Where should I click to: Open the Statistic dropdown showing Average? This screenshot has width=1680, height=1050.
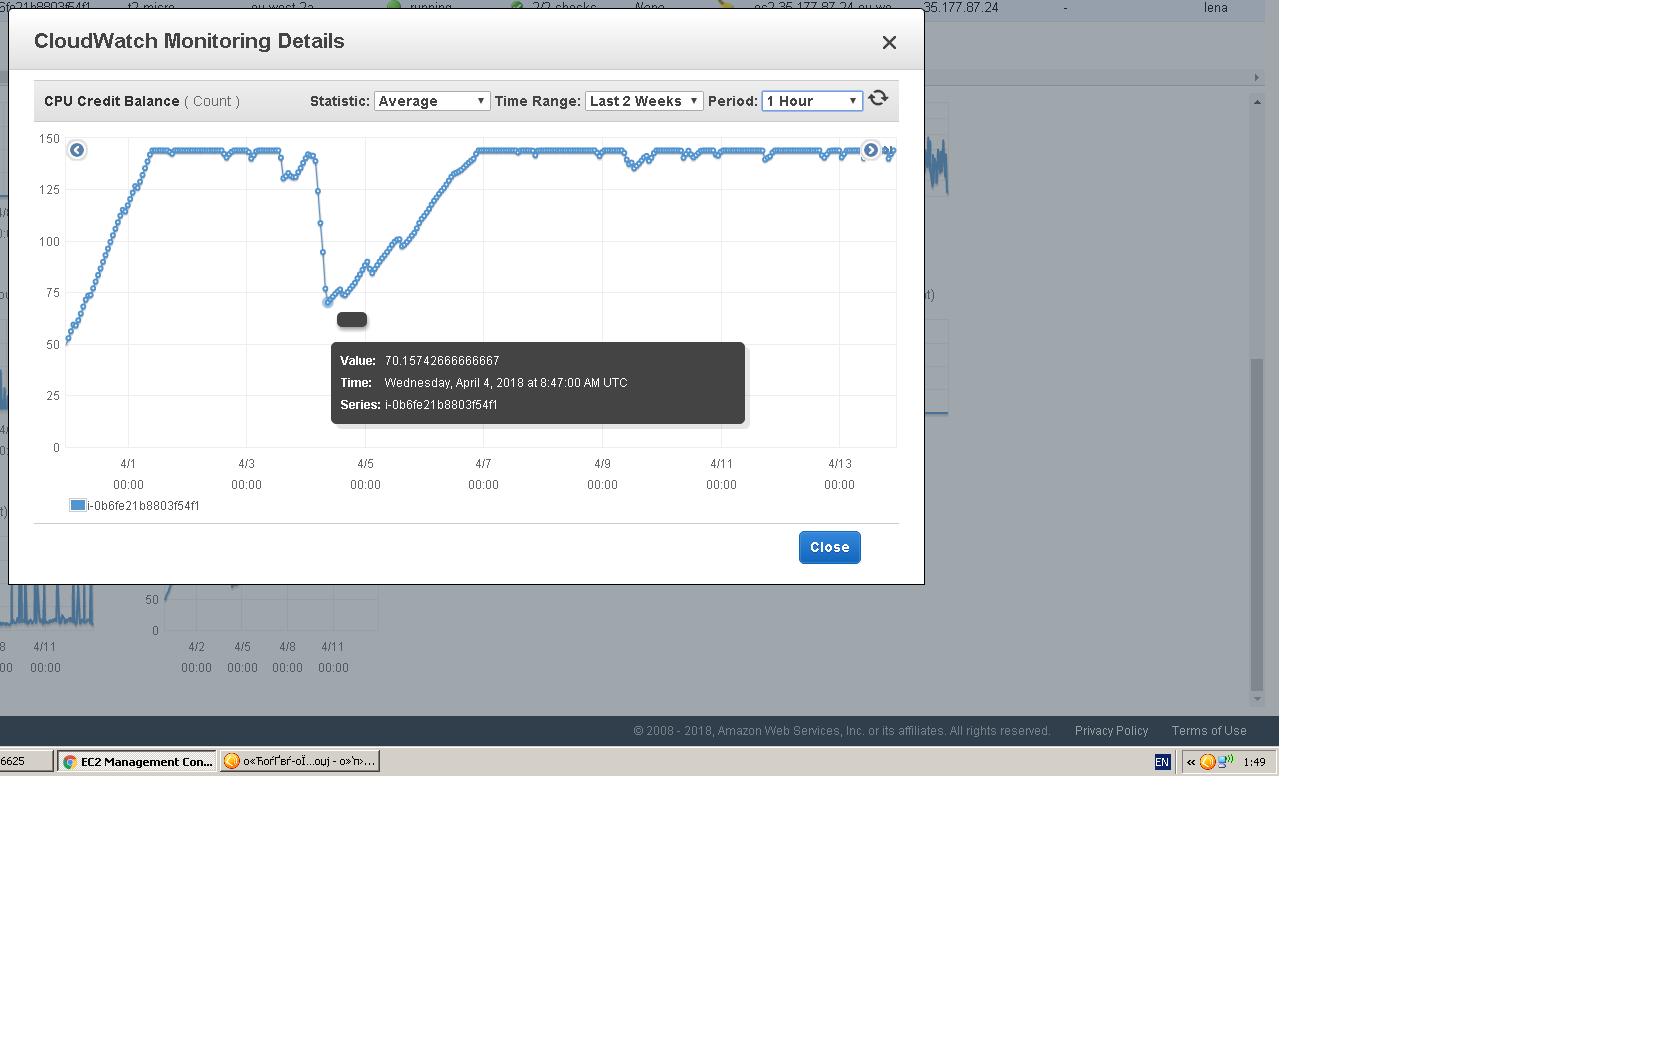432,101
